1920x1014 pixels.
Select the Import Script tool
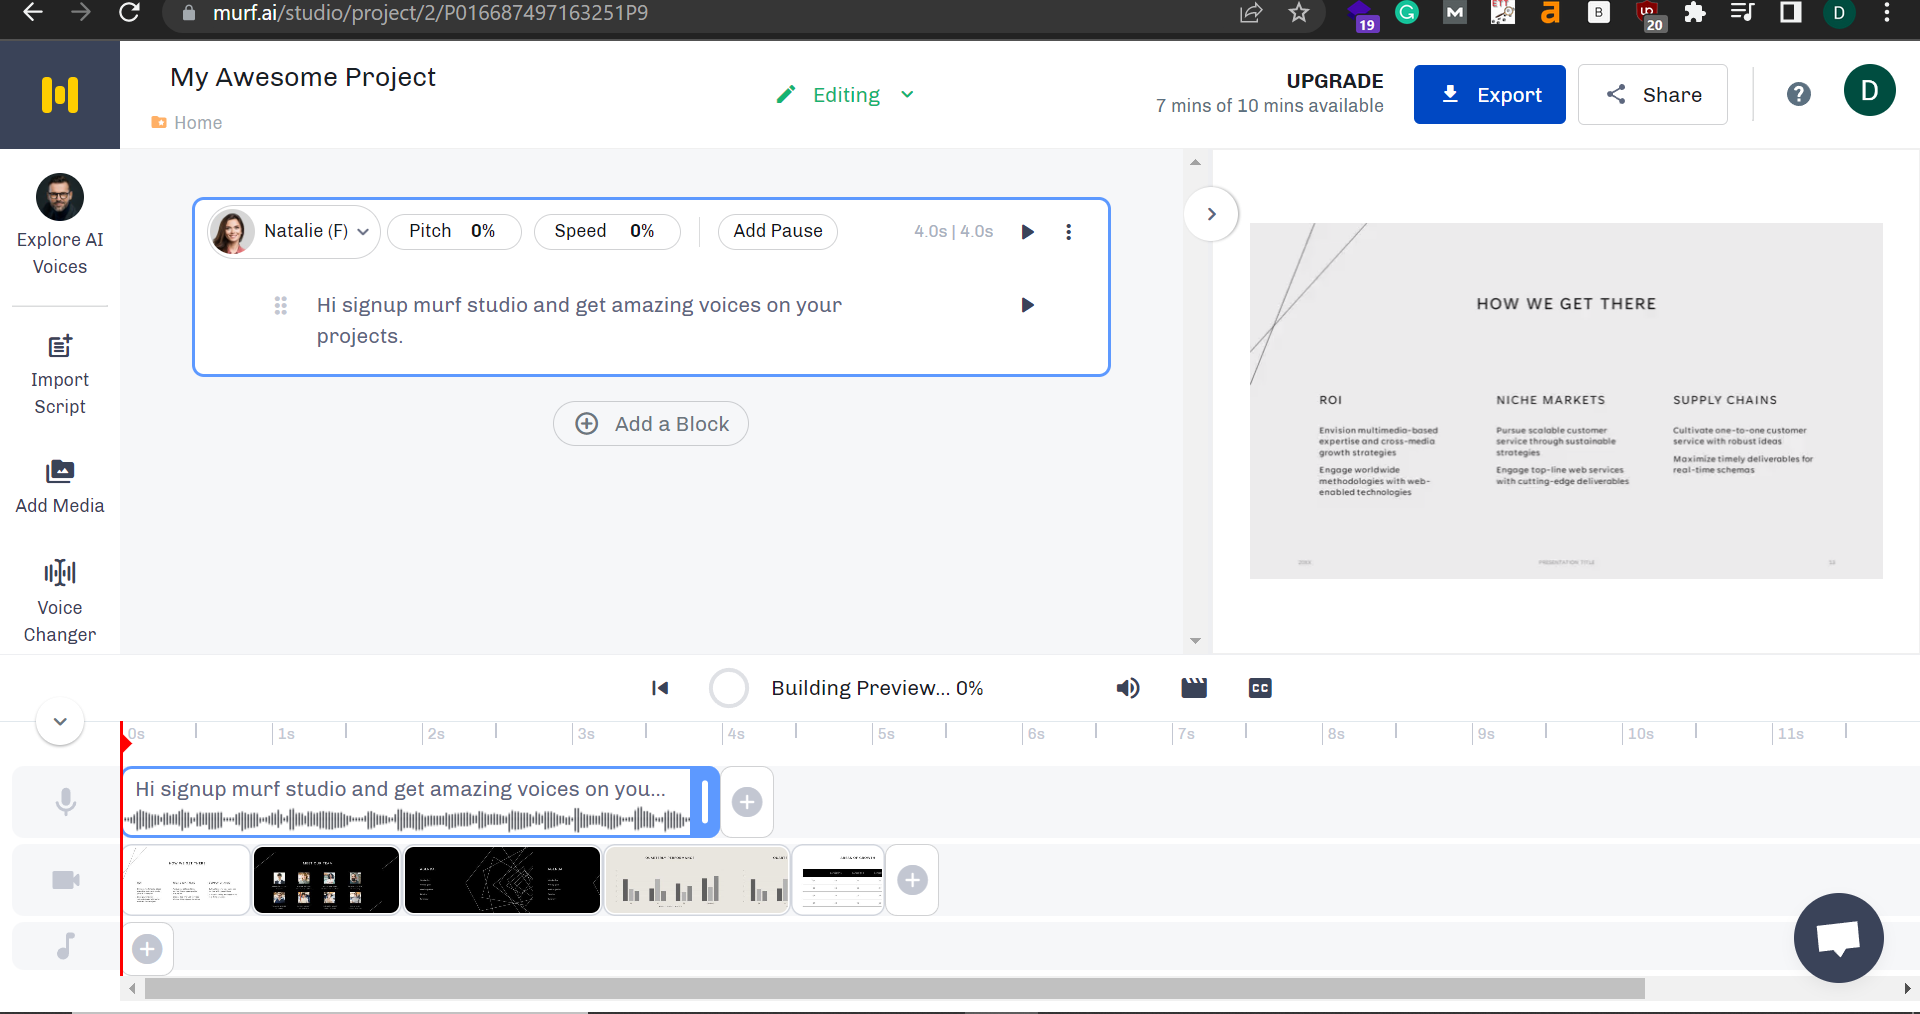pyautogui.click(x=60, y=375)
